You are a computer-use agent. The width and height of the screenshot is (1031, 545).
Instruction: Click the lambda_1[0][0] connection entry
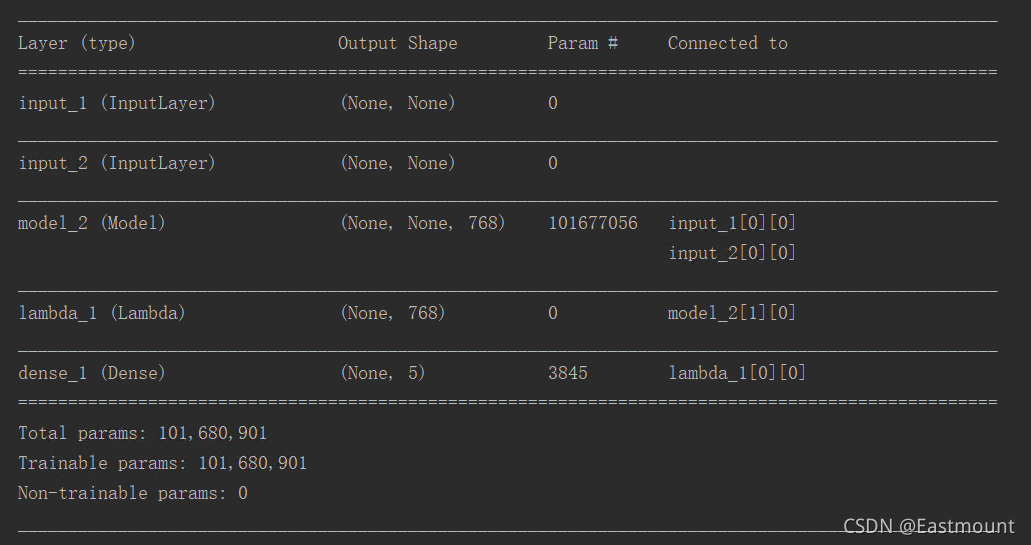736,373
